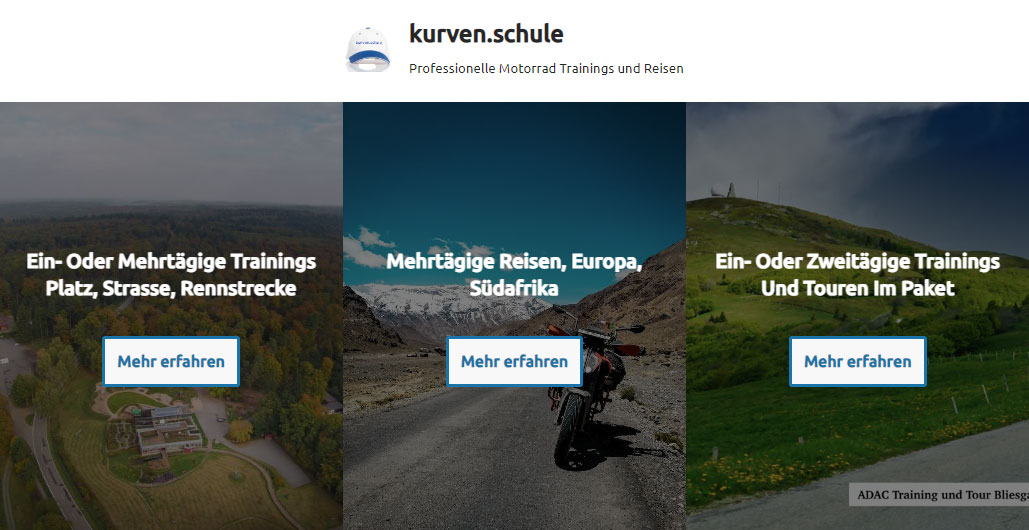Select the Mehrtägige Reisen, Europa, Südafrika heading

click(x=514, y=275)
